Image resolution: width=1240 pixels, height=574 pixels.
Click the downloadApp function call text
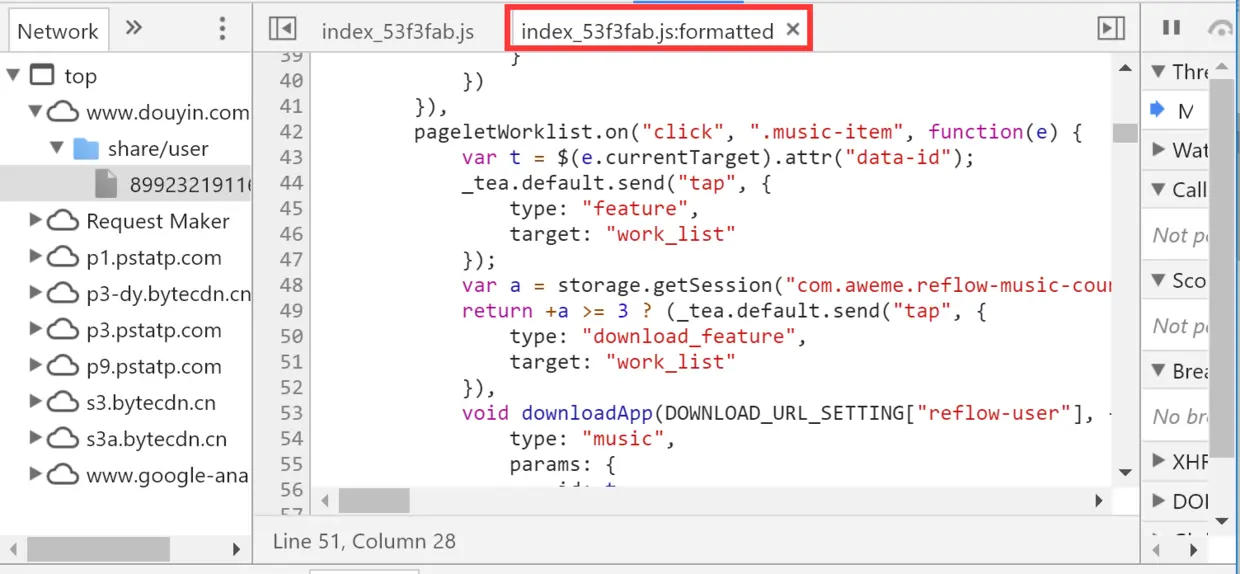click(x=586, y=413)
